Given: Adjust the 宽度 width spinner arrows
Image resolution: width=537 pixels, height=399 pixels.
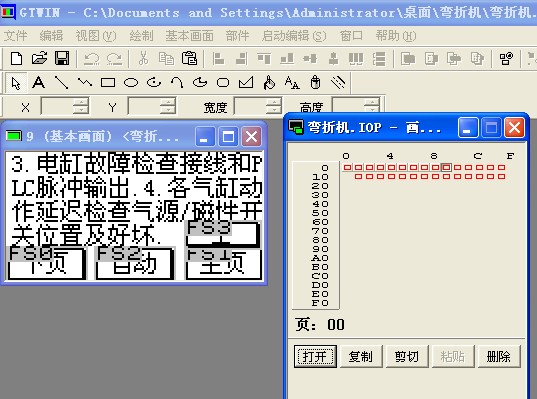Looking at the screenshot, I should coord(274,105).
